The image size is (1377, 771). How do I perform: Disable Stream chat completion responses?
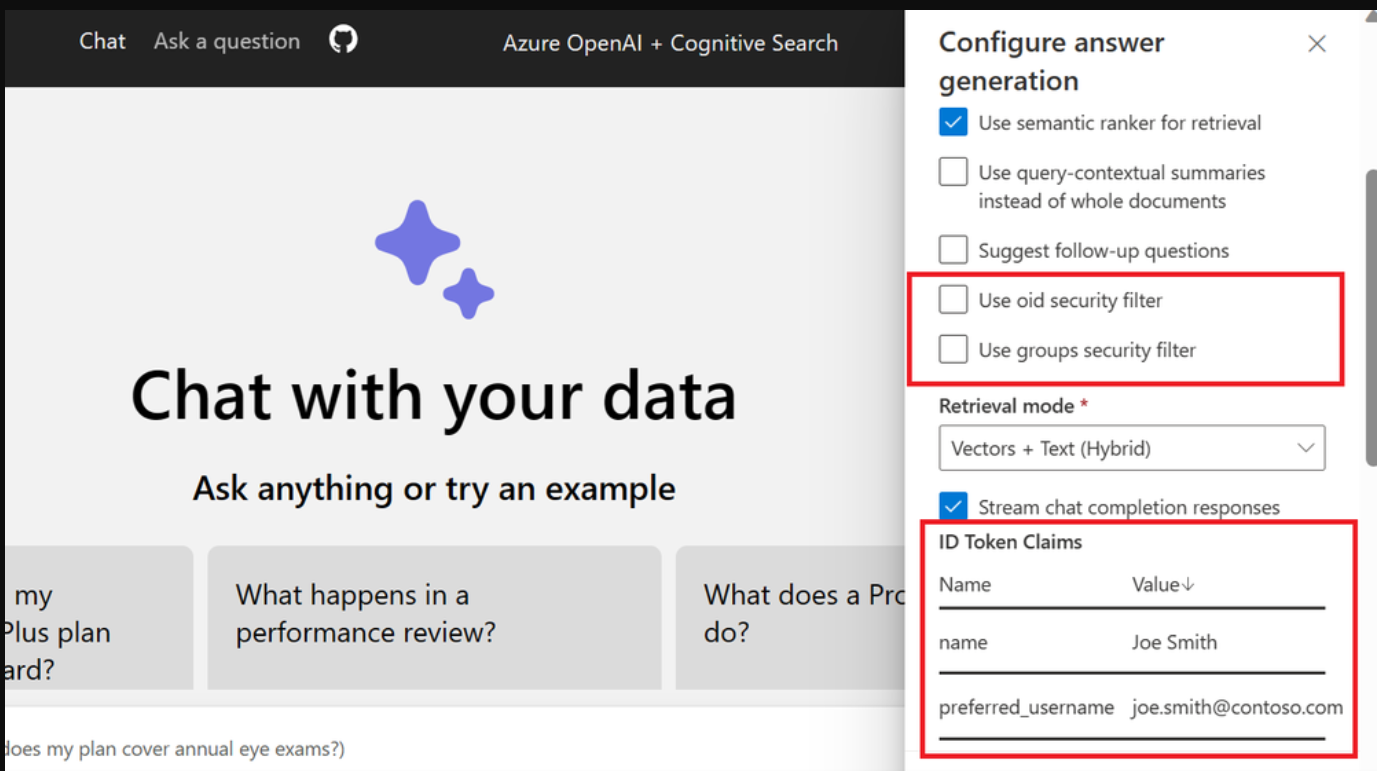tap(953, 506)
